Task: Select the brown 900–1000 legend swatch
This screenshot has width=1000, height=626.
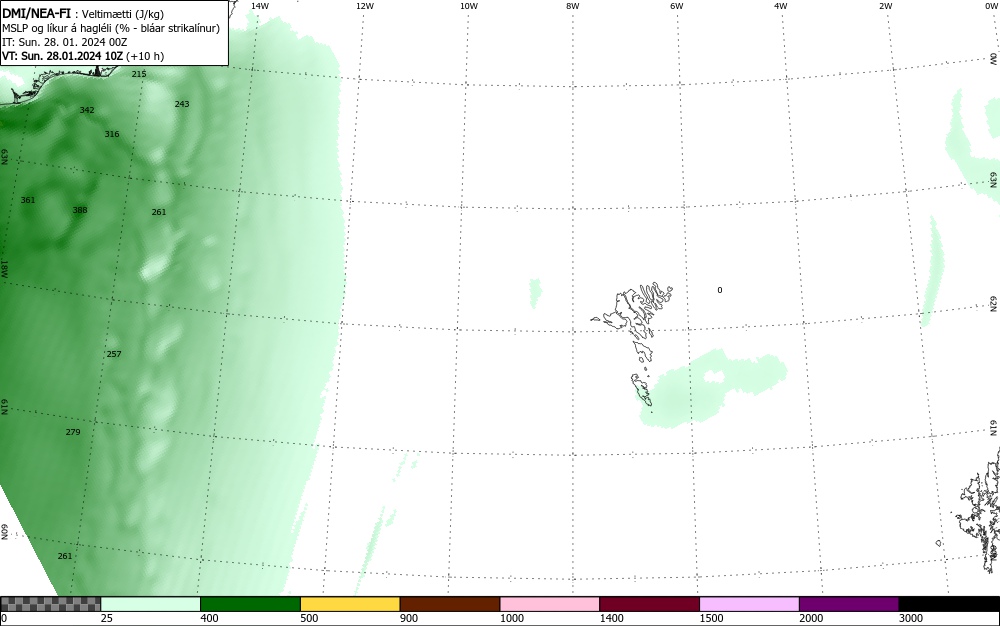Action: (450, 604)
